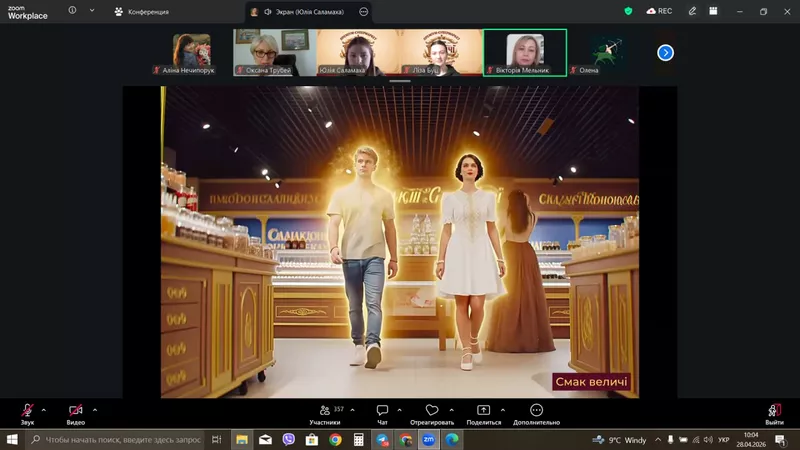Open the Windows notification center
This screenshot has height=450, width=800.
point(781,440)
